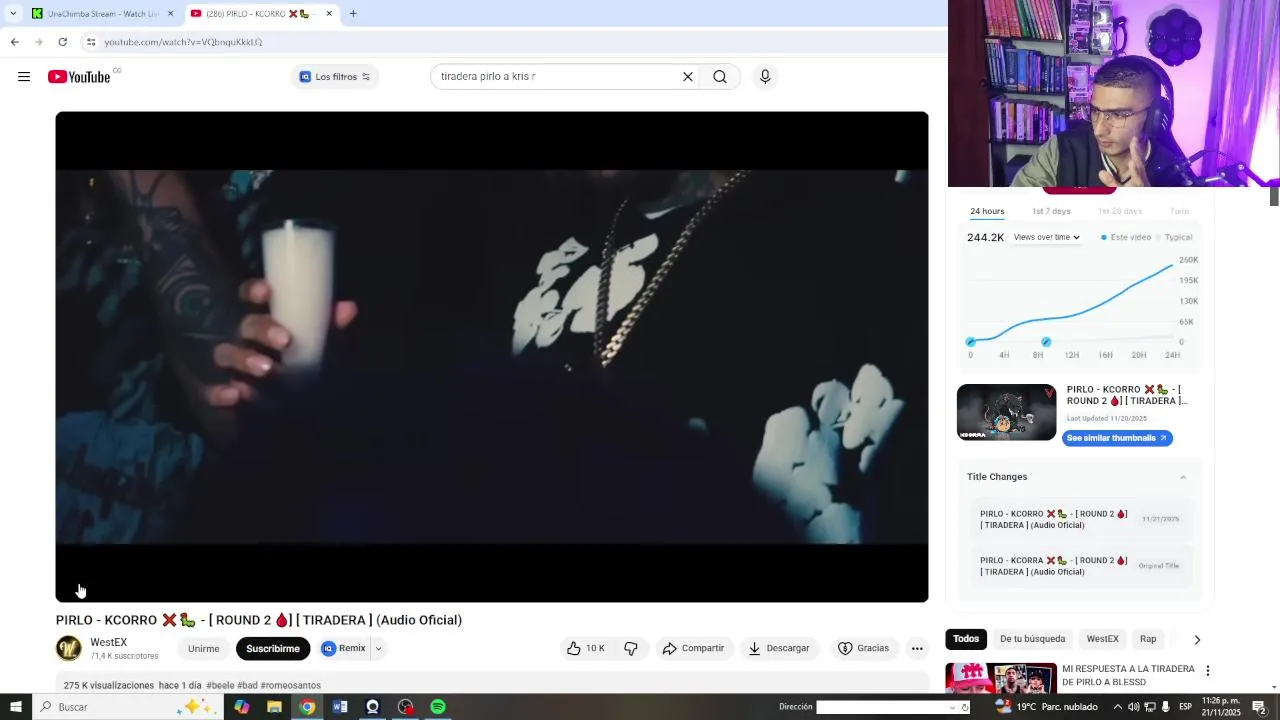Open the Copilot icon on the taskbar

point(242,707)
